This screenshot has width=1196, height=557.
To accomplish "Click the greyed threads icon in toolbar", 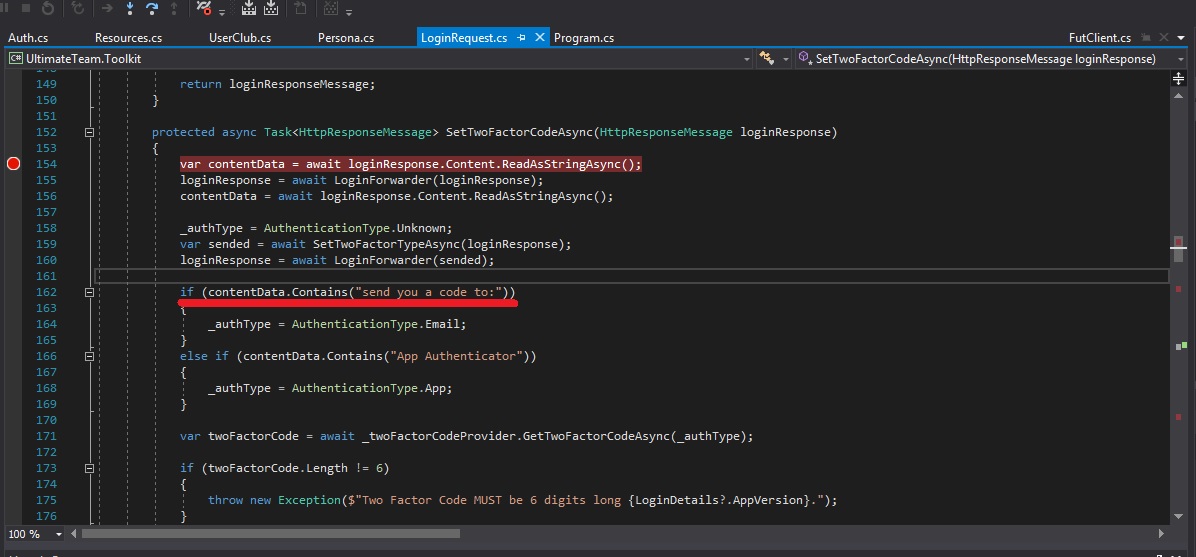I will pos(301,8).
